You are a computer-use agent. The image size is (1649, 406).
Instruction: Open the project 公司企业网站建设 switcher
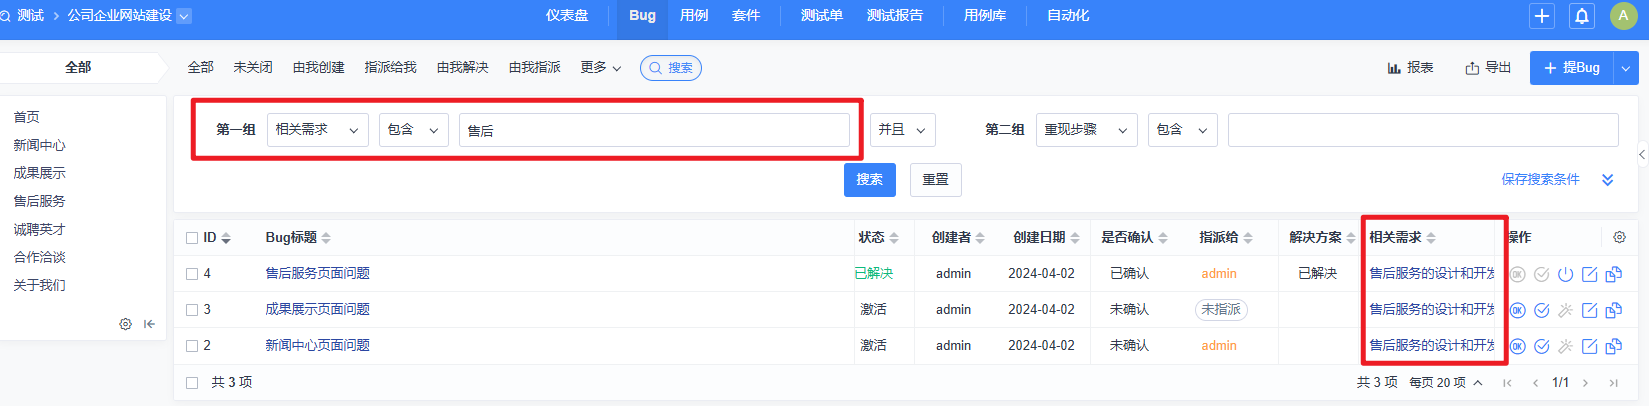[129, 16]
